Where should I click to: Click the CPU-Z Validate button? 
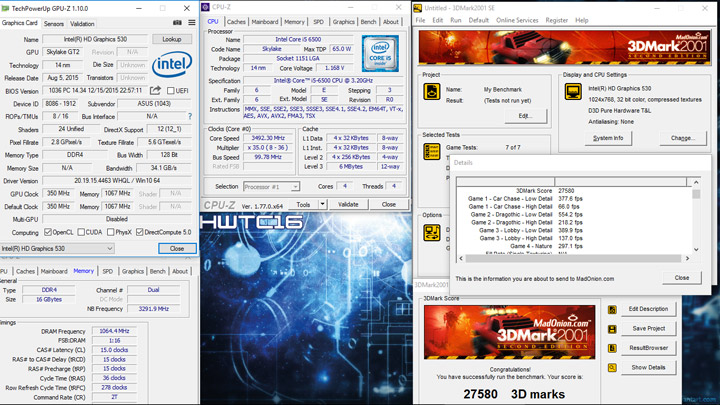tap(348, 204)
